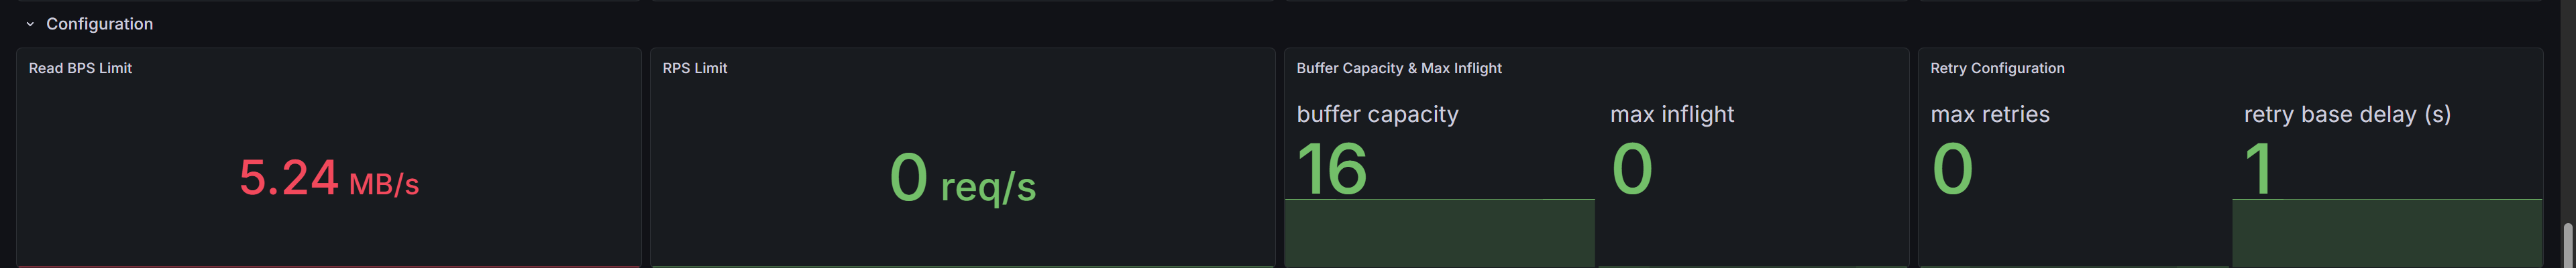This screenshot has height=268, width=2576.
Task: Click the red threshold bar under Read BPS Limit
Action: tap(328, 266)
